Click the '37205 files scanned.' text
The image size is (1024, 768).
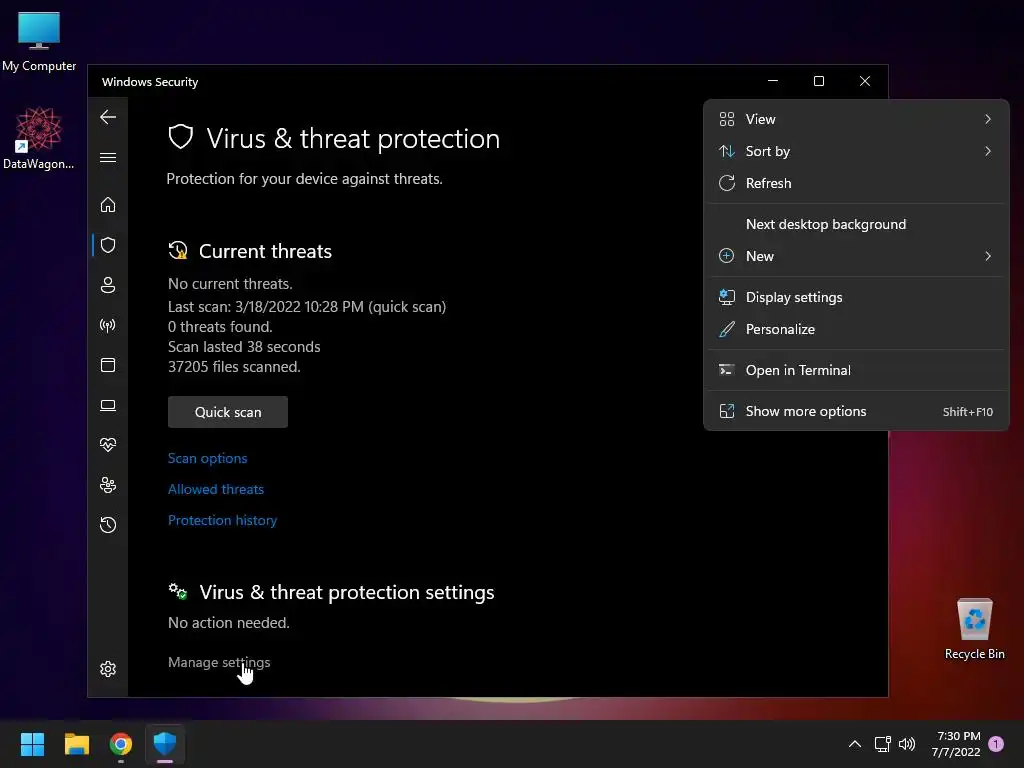tap(234, 367)
